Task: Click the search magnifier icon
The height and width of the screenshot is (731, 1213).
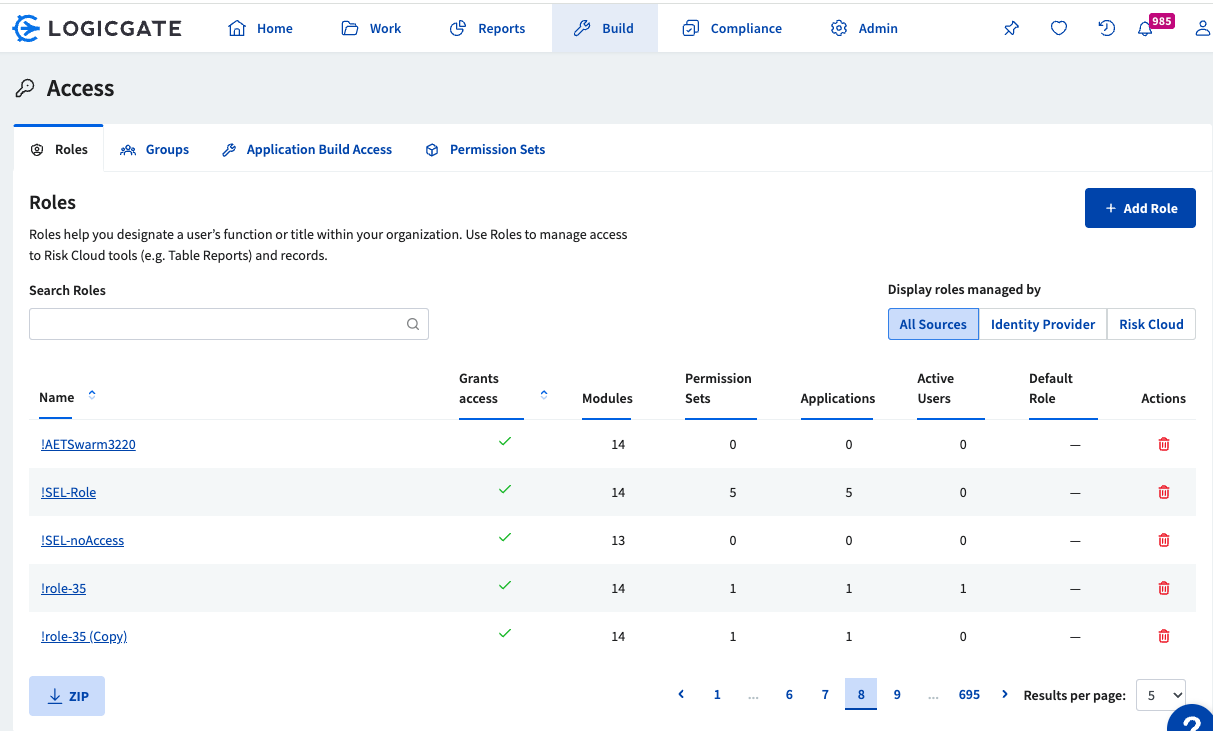Action: (x=413, y=324)
